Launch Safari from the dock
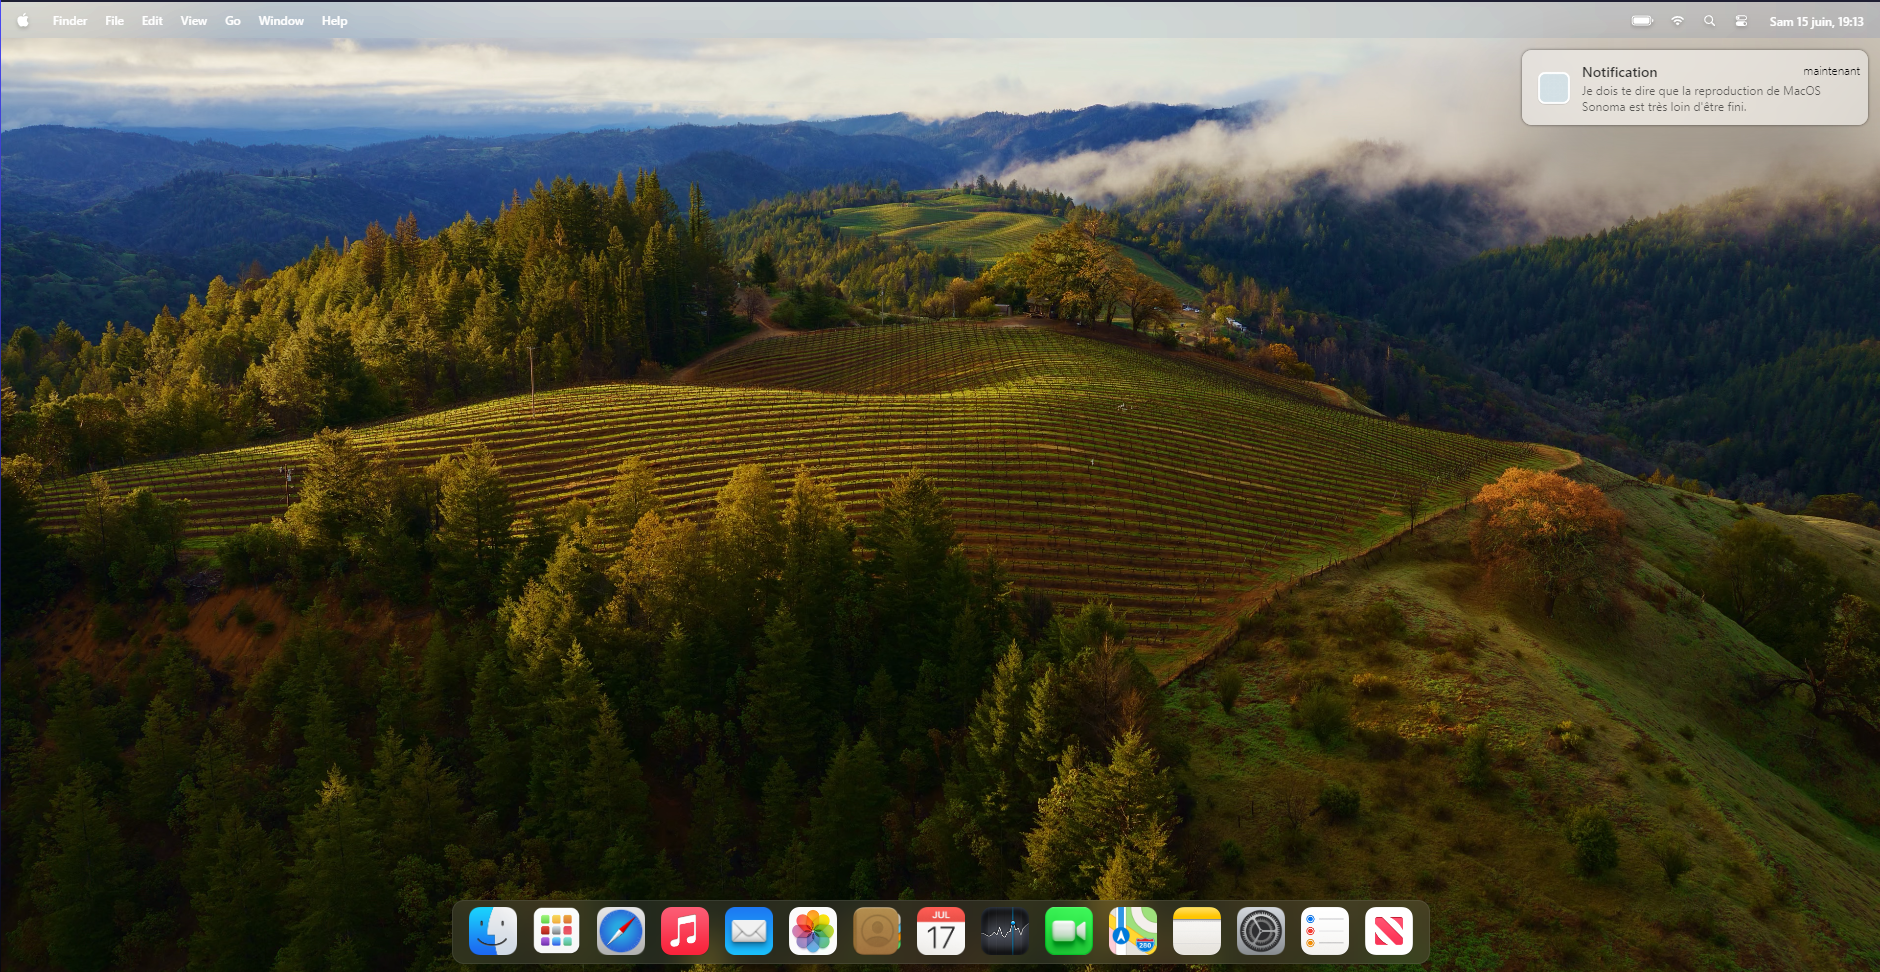 (621, 932)
